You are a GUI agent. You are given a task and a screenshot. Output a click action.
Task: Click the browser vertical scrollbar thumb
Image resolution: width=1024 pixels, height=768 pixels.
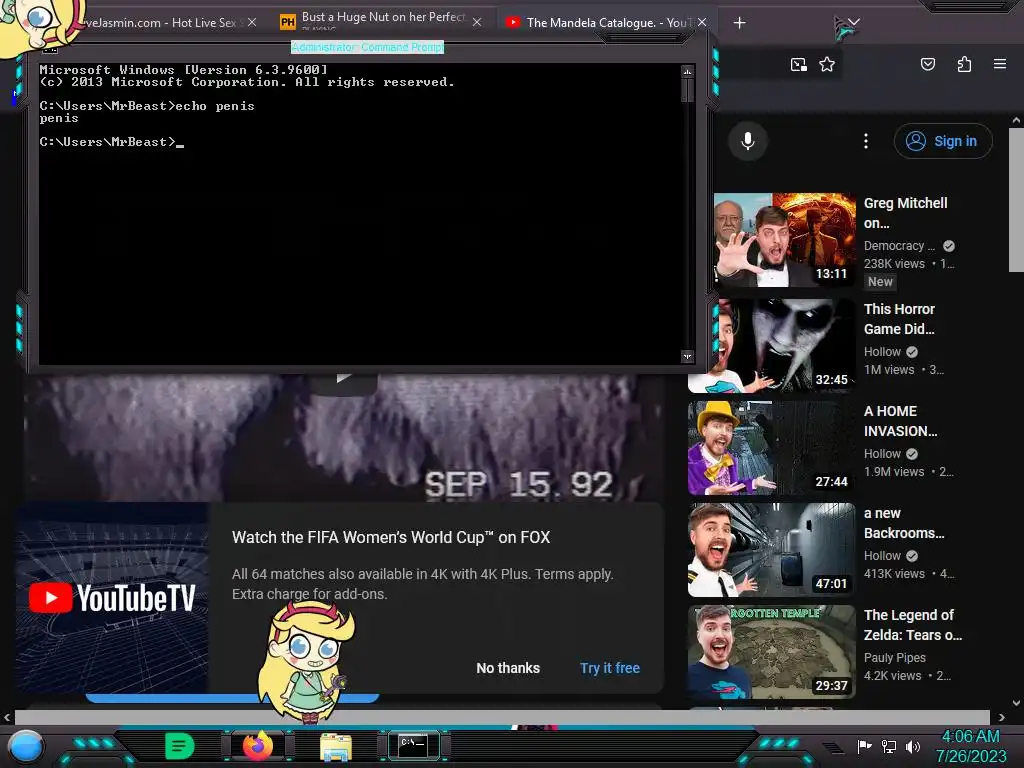click(x=1016, y=200)
